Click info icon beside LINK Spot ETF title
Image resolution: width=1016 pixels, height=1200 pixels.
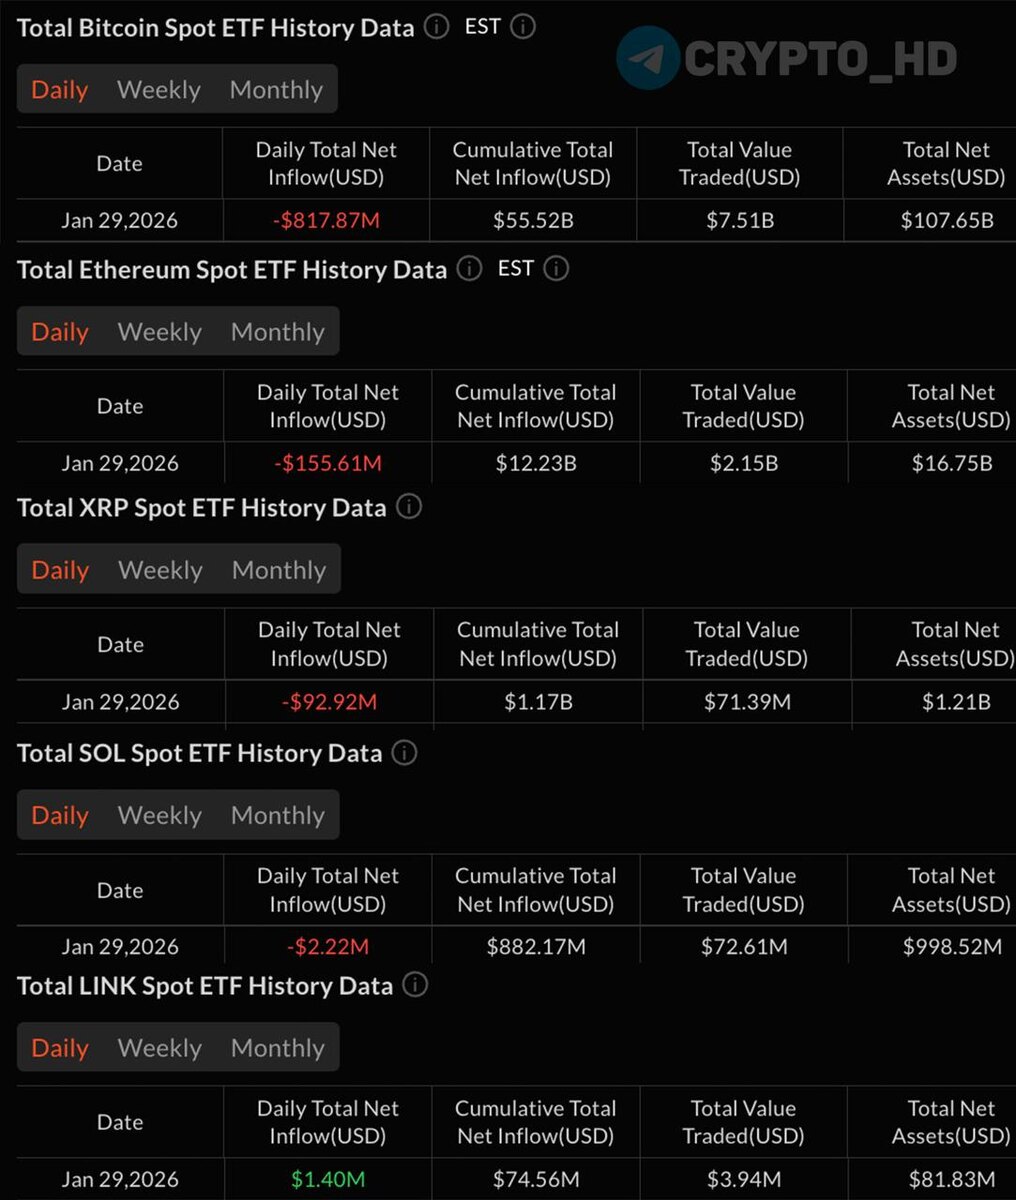[415, 985]
